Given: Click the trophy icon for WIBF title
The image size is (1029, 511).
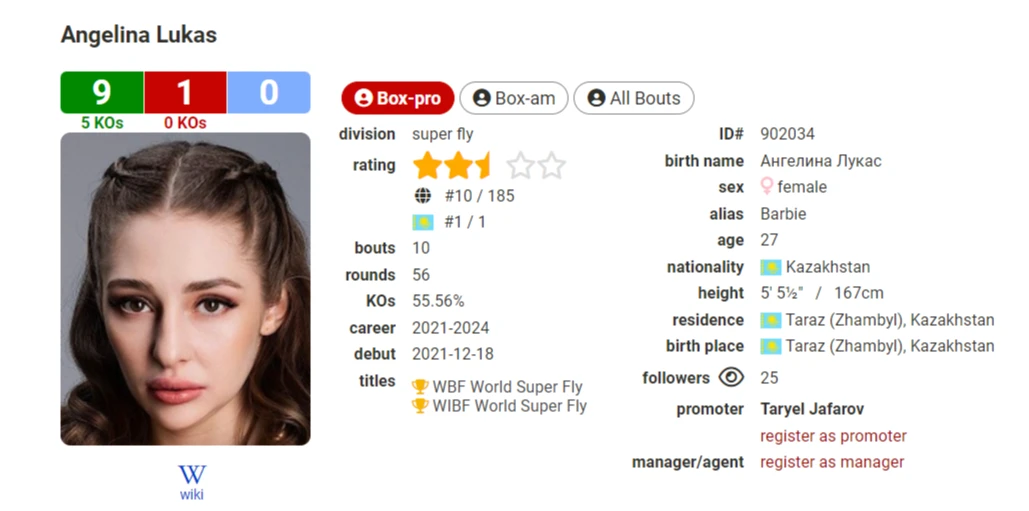Looking at the screenshot, I should pos(420,406).
